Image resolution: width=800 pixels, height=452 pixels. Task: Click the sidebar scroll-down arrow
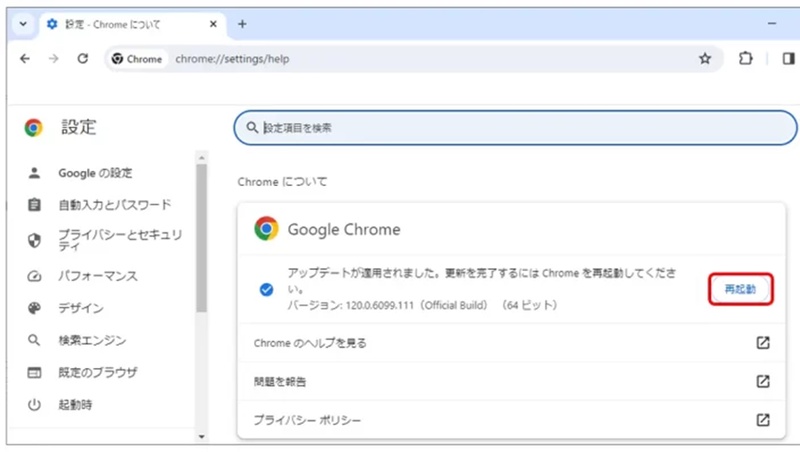coord(202,437)
